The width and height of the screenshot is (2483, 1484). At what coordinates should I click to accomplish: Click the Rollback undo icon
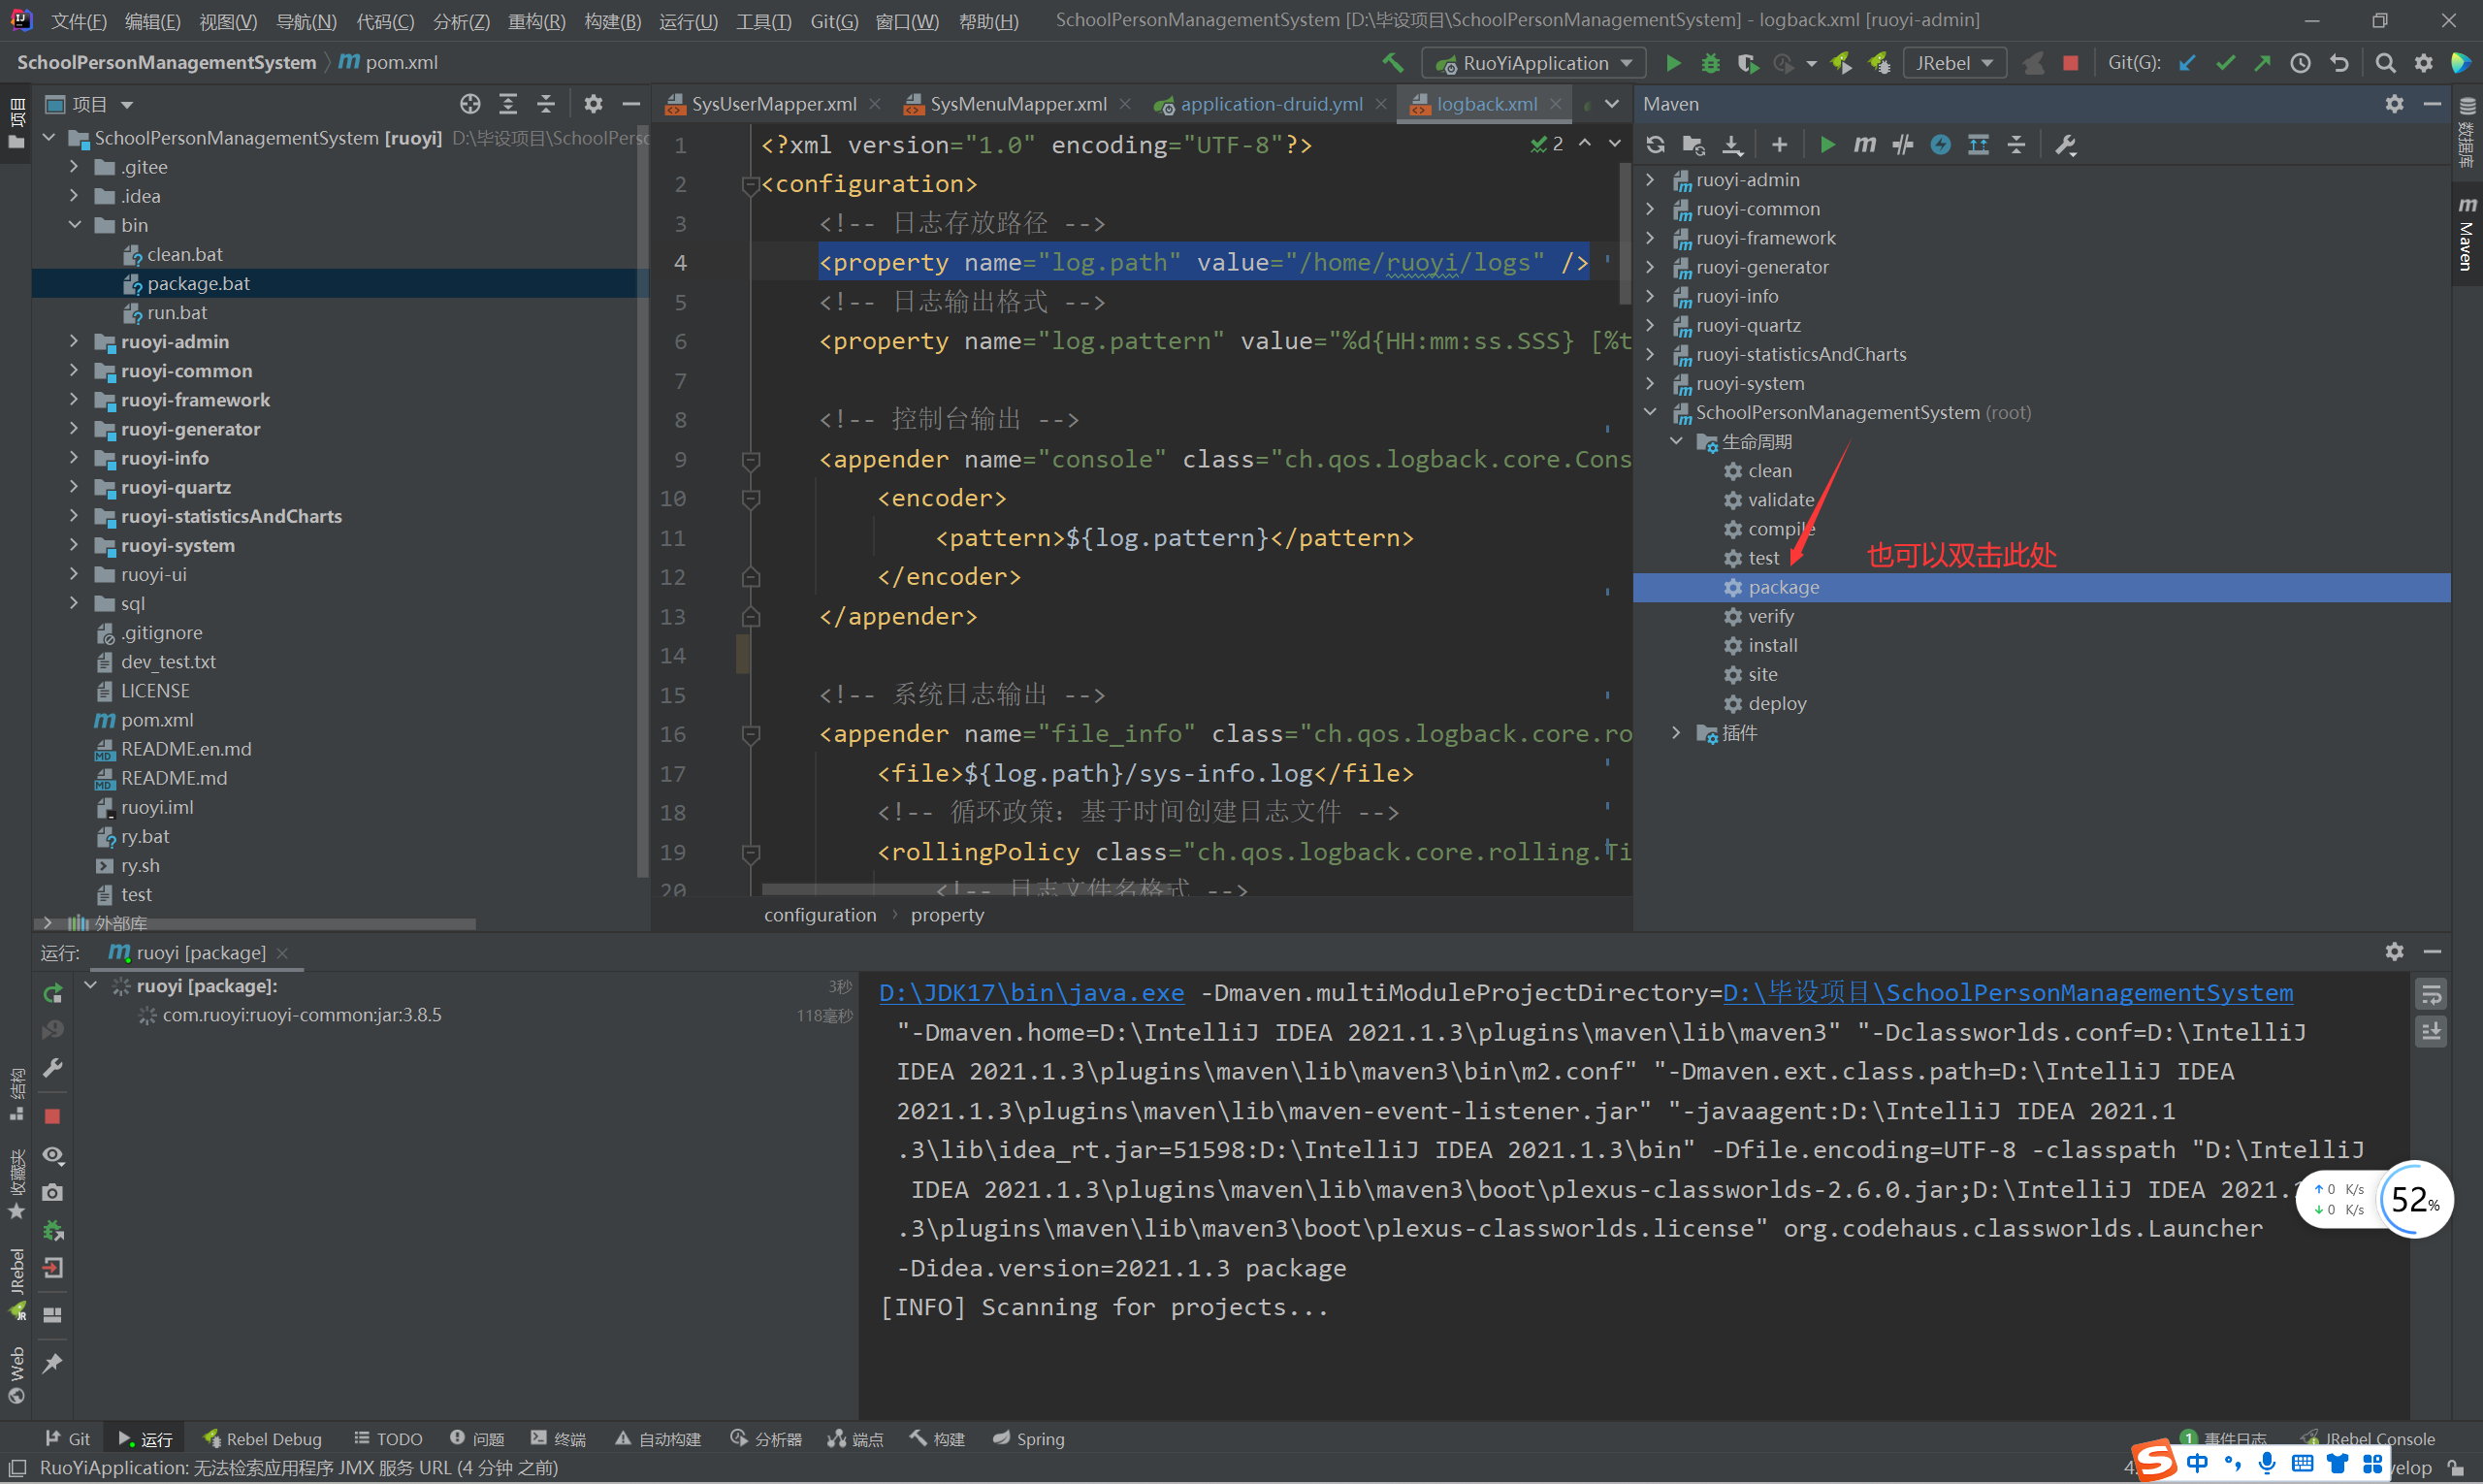[2339, 63]
